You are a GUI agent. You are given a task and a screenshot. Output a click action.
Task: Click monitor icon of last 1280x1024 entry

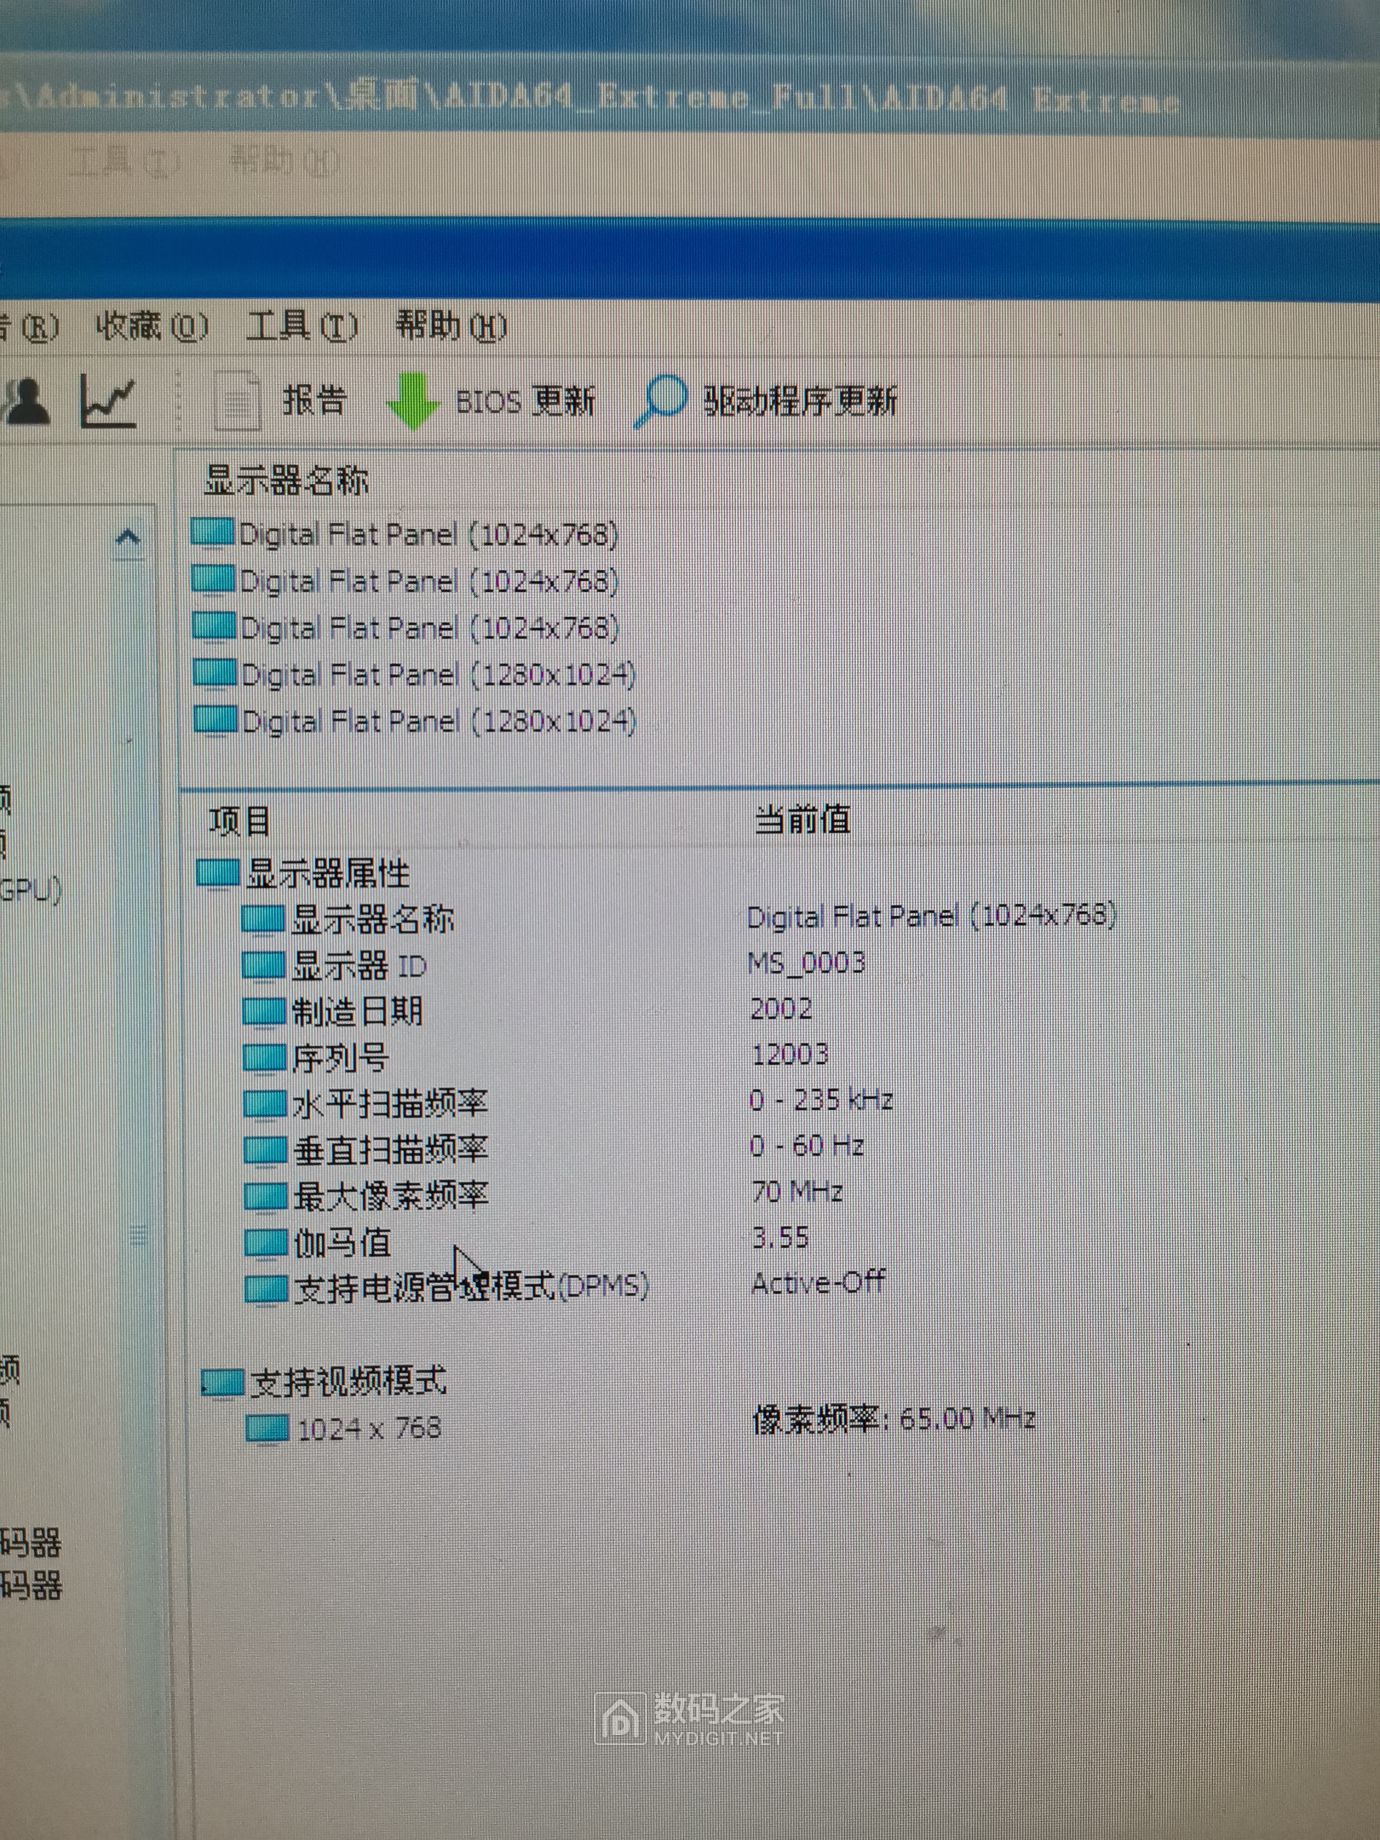[215, 720]
